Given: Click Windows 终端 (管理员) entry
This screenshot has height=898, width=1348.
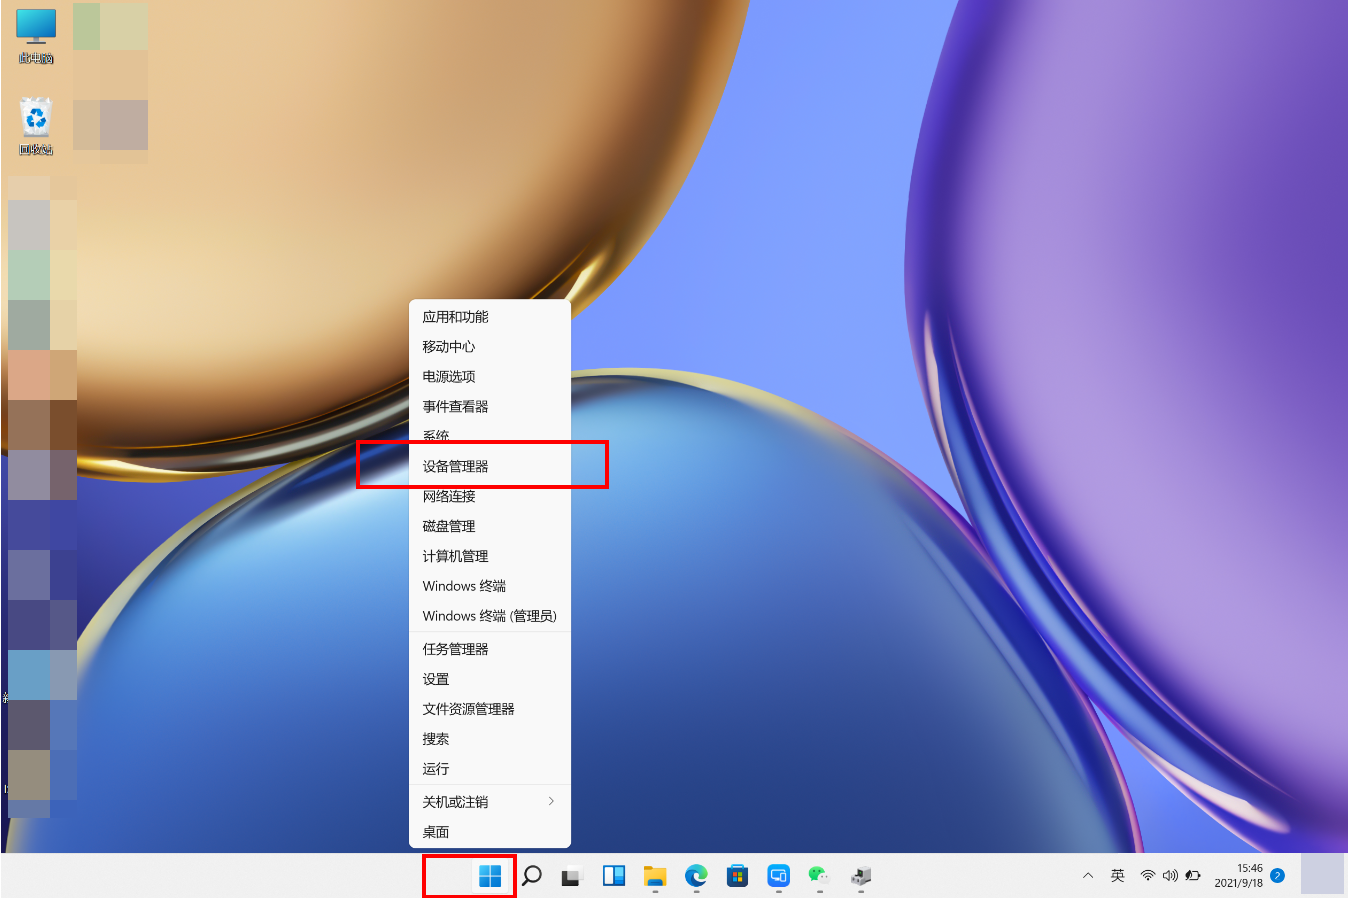Looking at the screenshot, I should coord(489,616).
